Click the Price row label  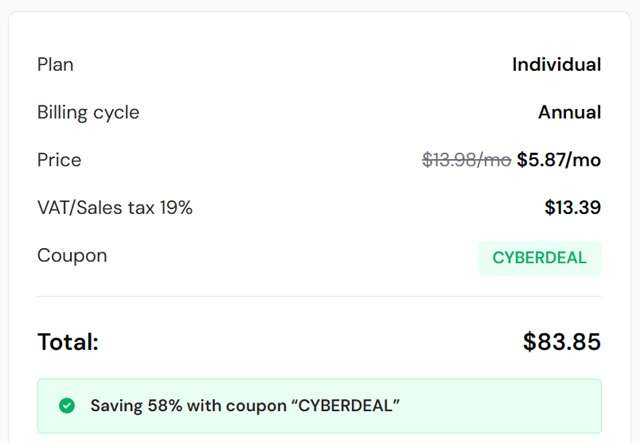(x=59, y=160)
